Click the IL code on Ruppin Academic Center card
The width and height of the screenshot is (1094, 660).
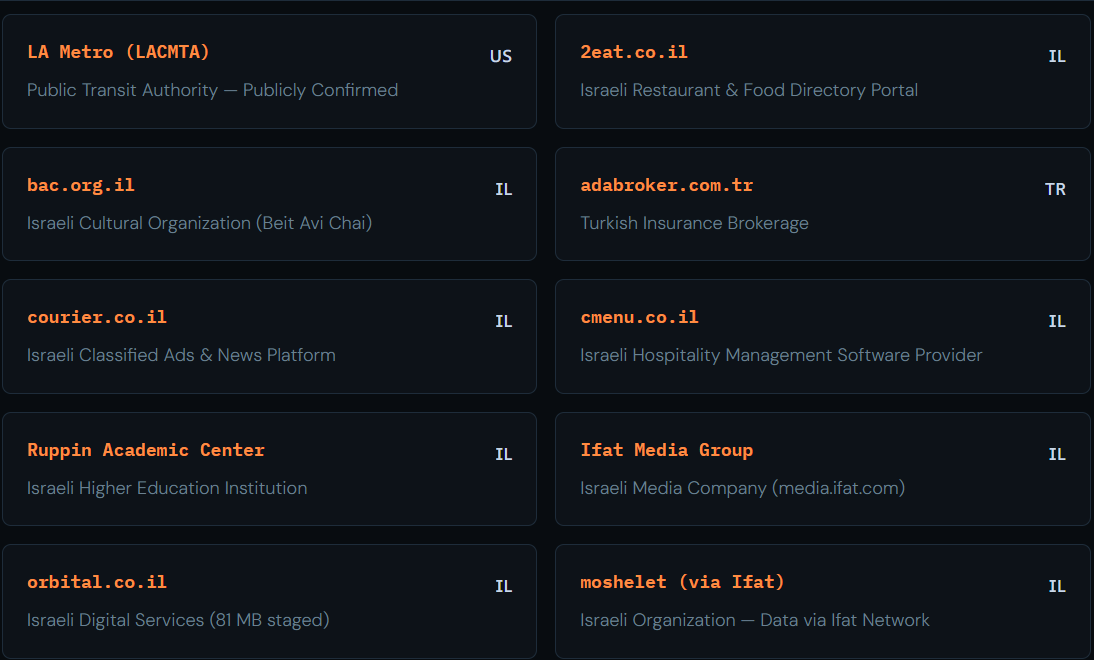point(504,455)
